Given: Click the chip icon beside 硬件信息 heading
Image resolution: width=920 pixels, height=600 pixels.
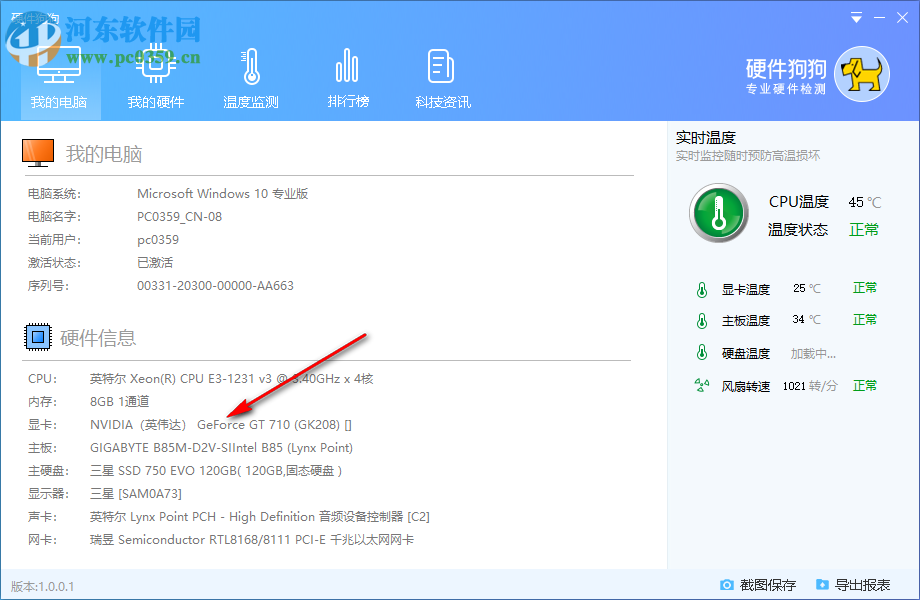Looking at the screenshot, I should pos(36,336).
